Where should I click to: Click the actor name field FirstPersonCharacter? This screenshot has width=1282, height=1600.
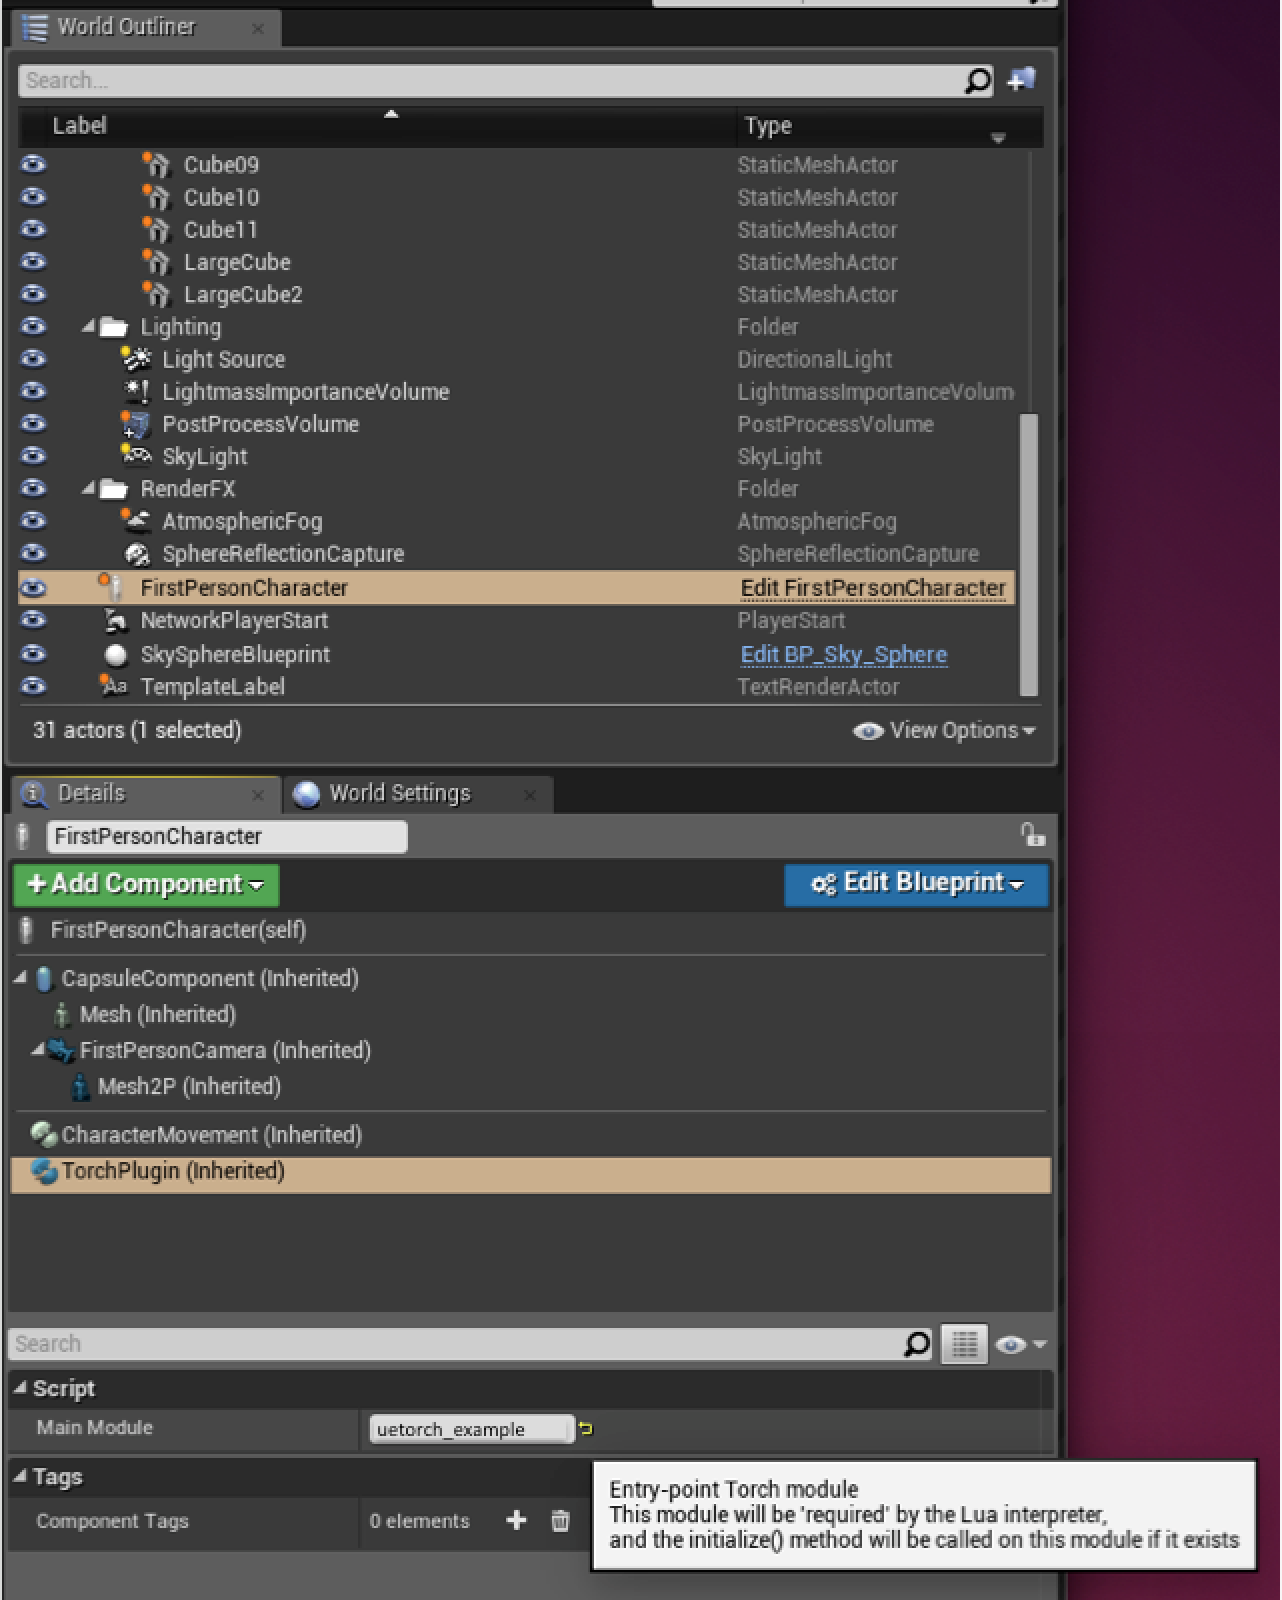[227, 836]
